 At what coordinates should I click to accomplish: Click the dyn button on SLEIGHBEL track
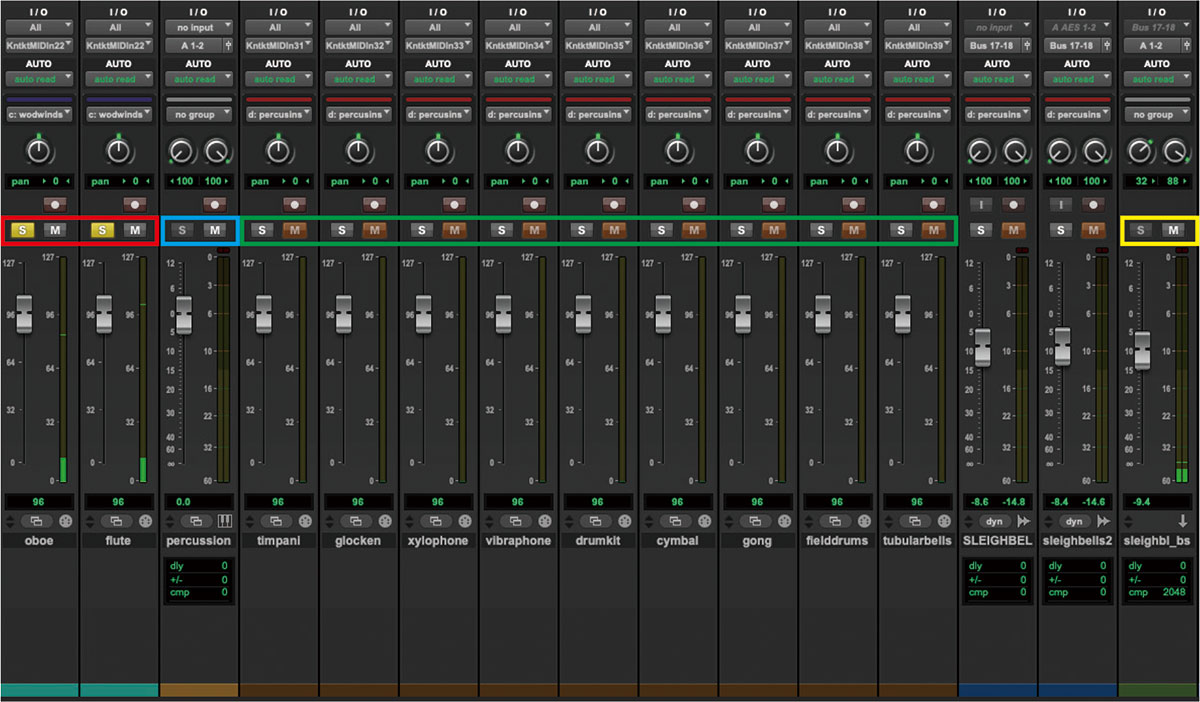click(995, 521)
